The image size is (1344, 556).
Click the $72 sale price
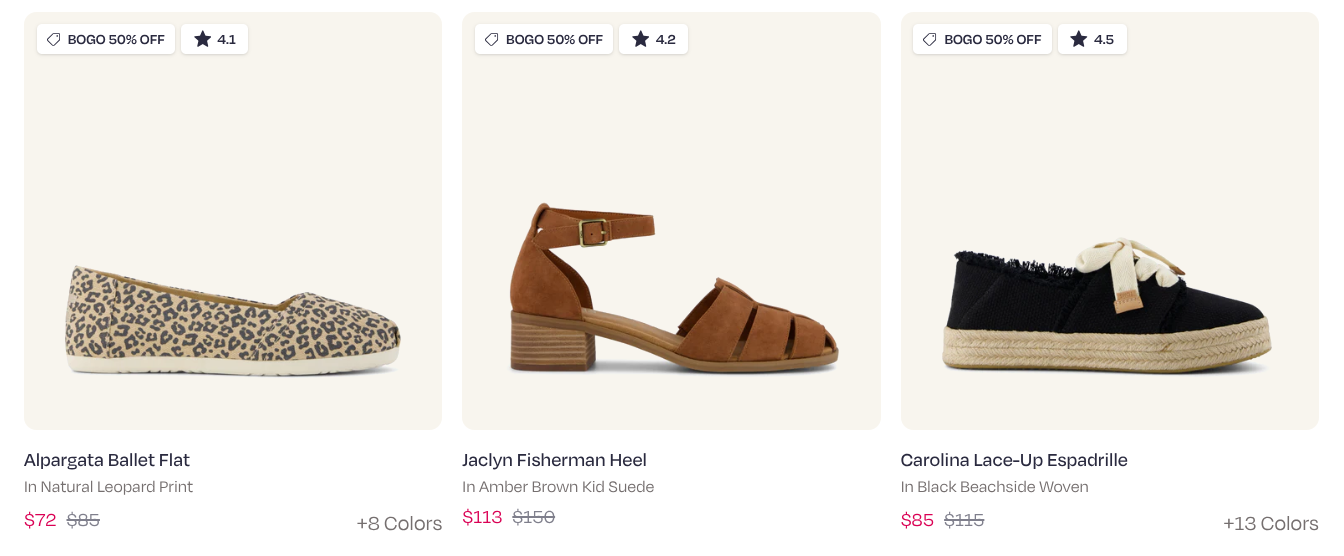pyautogui.click(x=40, y=520)
